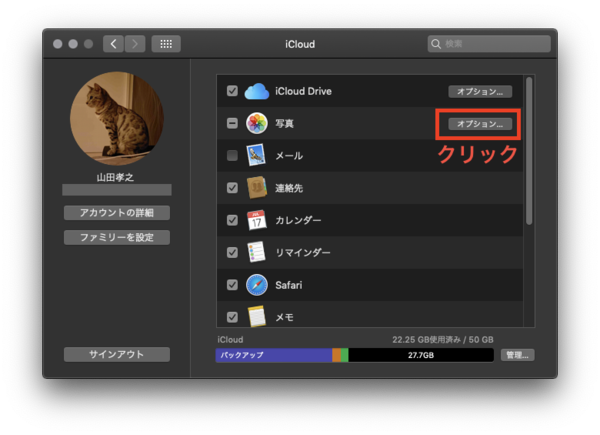The image size is (600, 435).
Task: Click the ファミリーを設定 button
Action: (x=117, y=238)
